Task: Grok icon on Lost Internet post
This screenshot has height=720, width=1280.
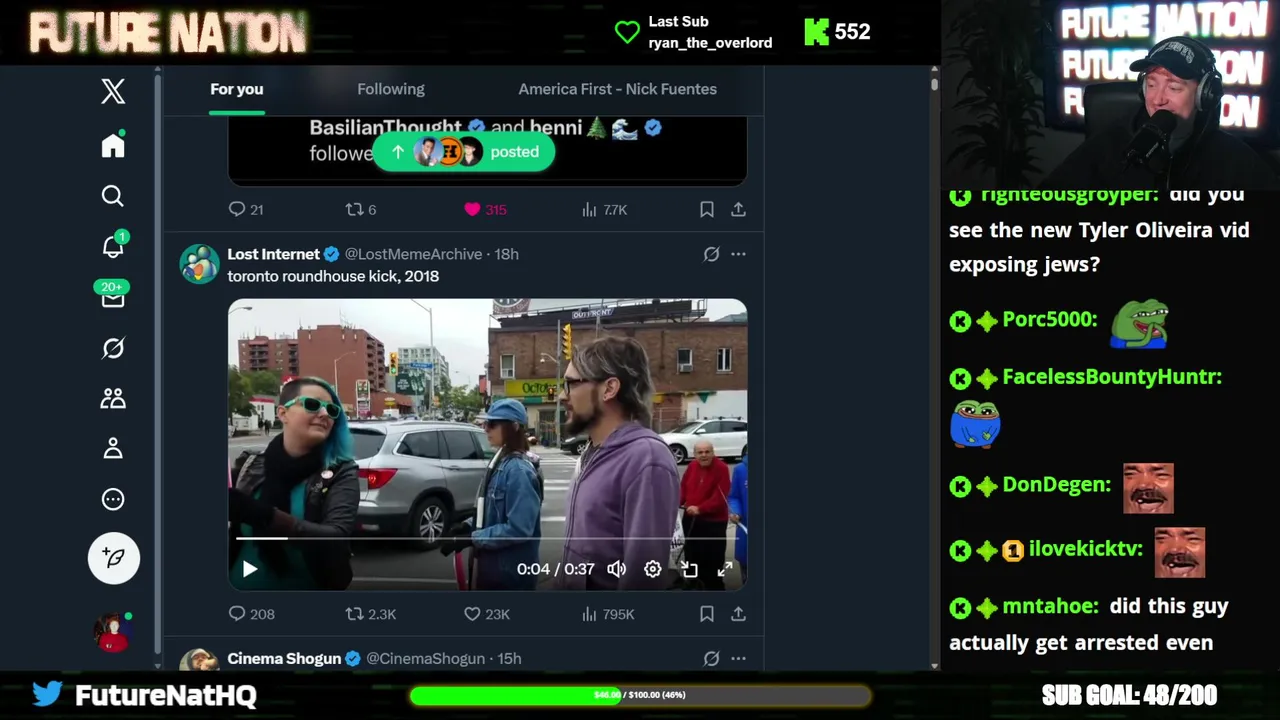Action: [711, 254]
